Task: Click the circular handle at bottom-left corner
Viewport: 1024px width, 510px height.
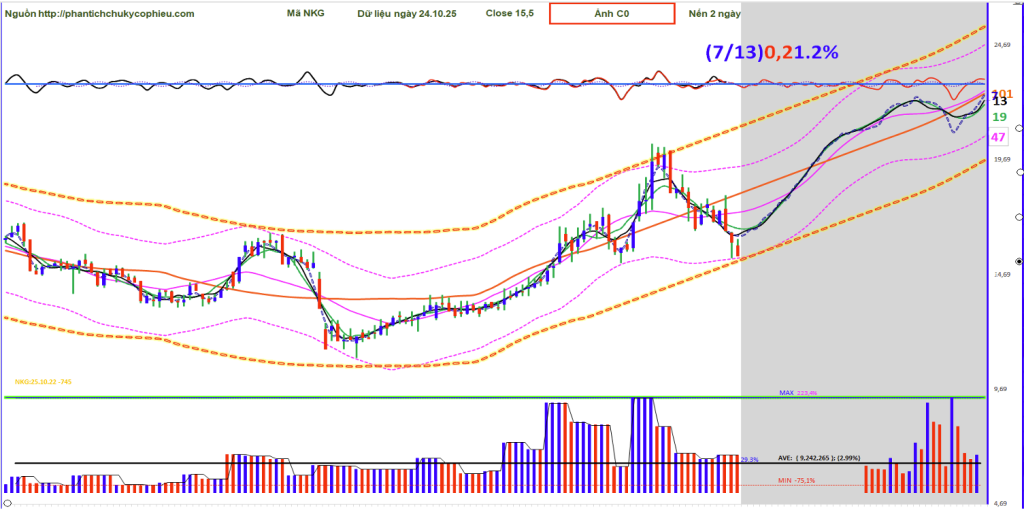Action: 6,502
